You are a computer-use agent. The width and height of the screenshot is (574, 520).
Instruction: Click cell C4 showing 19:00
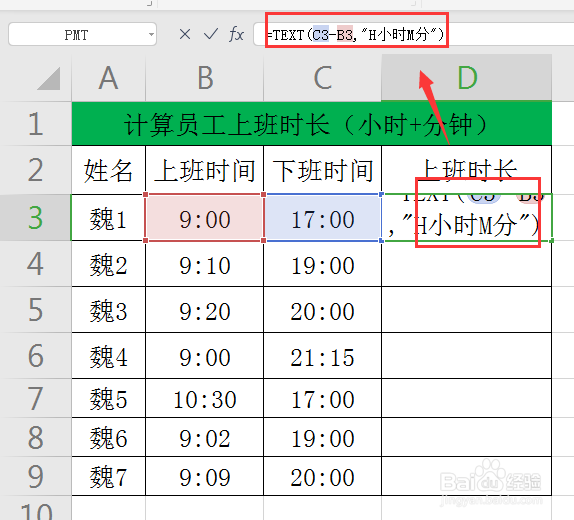(322, 264)
